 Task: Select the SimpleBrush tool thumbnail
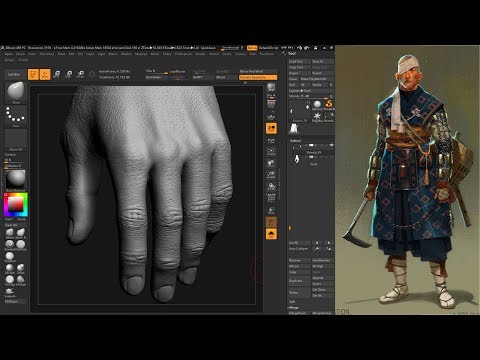(x=328, y=104)
